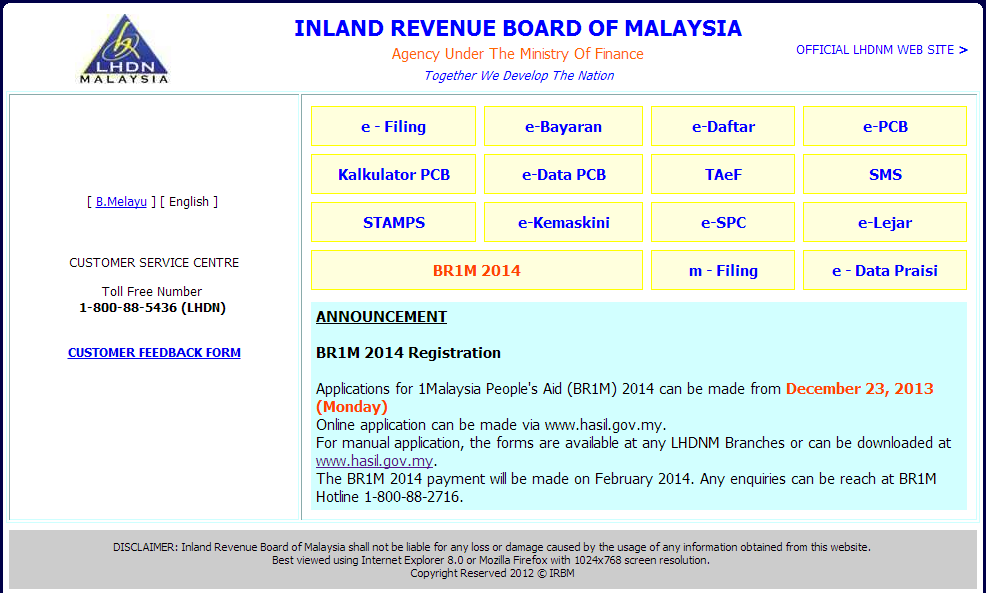Click the 'Best viewed using Internet Explorer' line
Image resolution: width=986 pixels, height=593 pixels.
point(490,560)
